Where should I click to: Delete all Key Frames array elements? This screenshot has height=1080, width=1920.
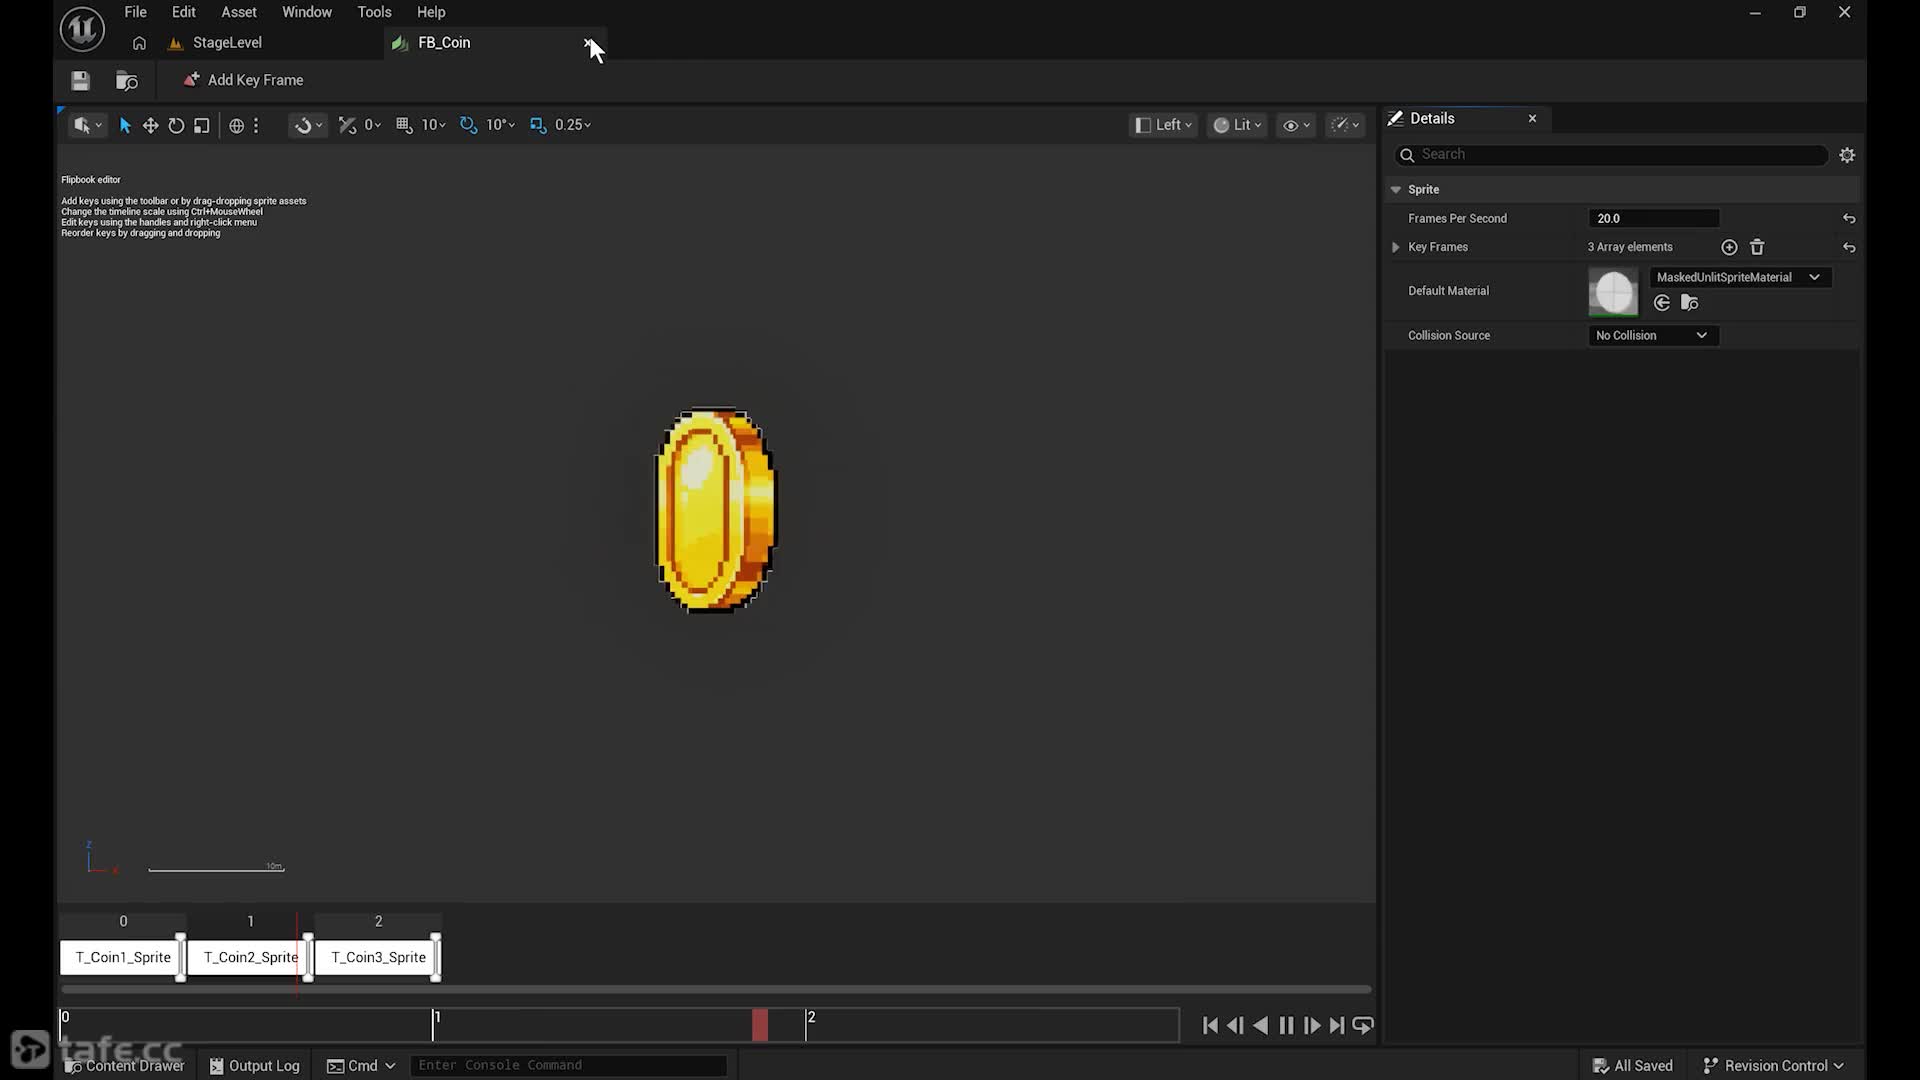click(1757, 247)
